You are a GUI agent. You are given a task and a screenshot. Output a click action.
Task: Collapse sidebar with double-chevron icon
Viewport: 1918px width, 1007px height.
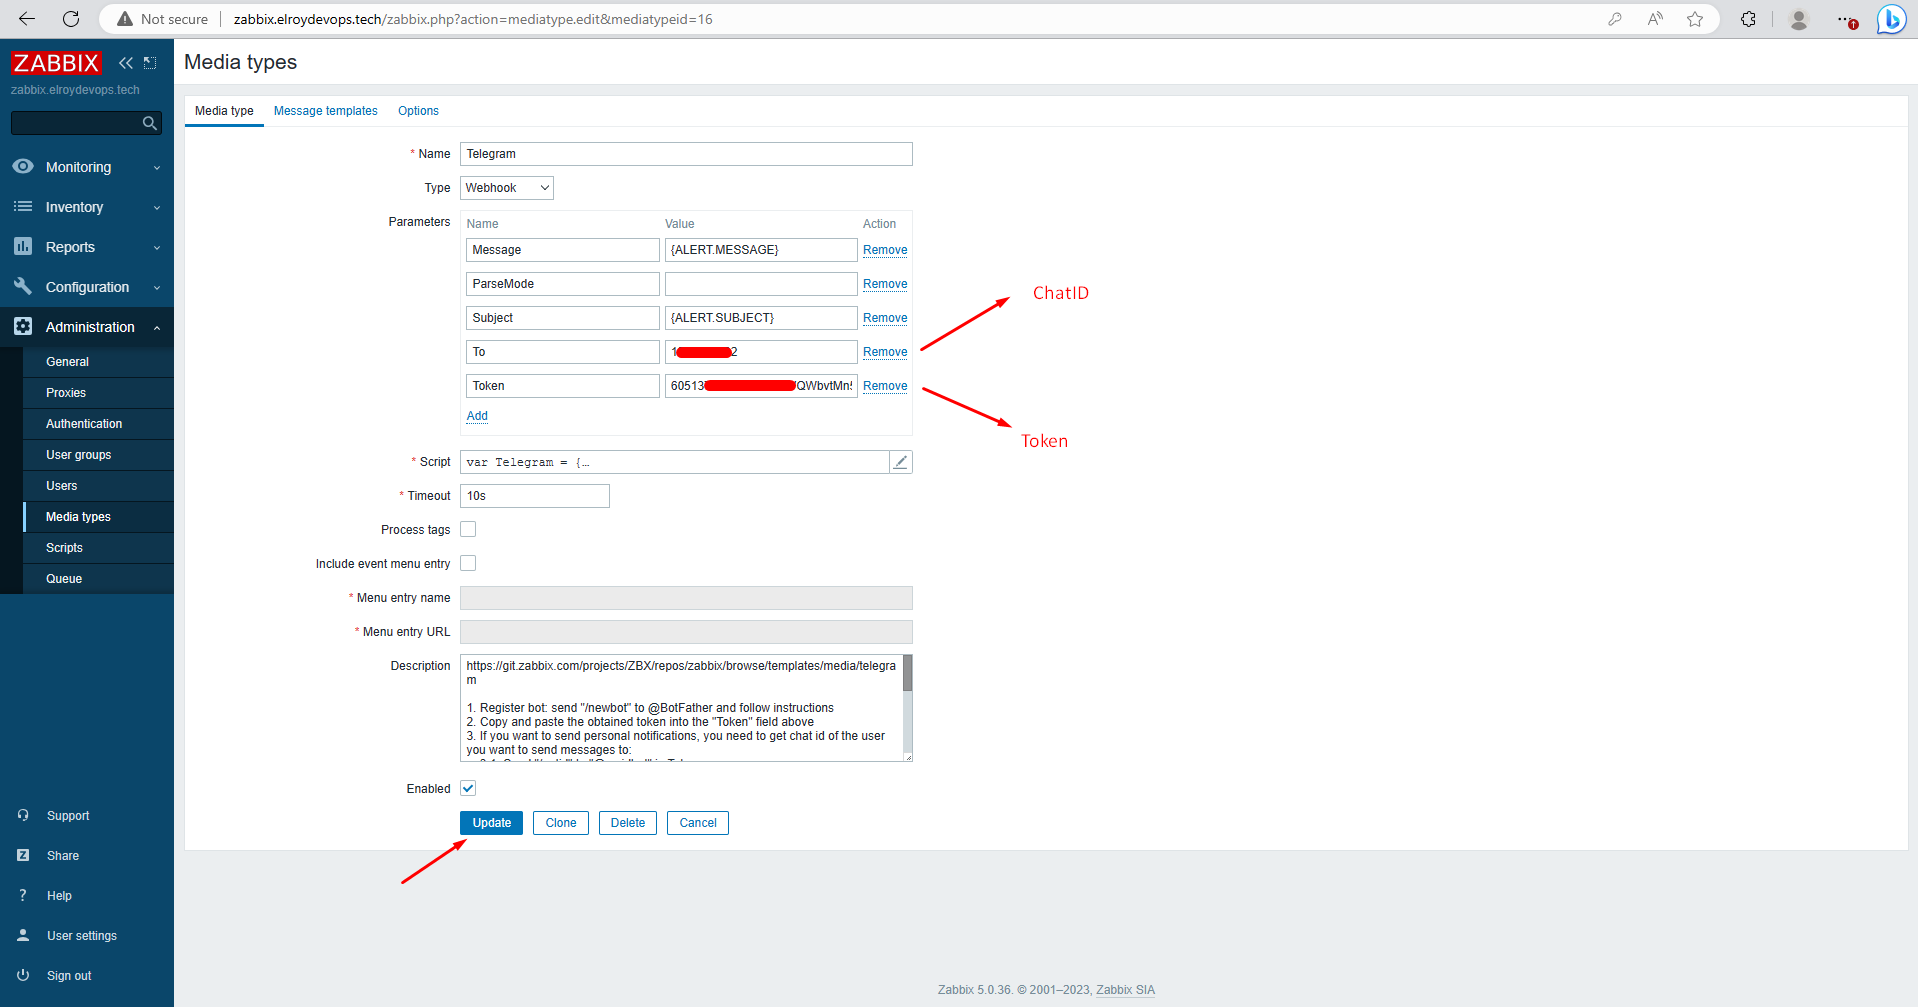pyautogui.click(x=126, y=63)
